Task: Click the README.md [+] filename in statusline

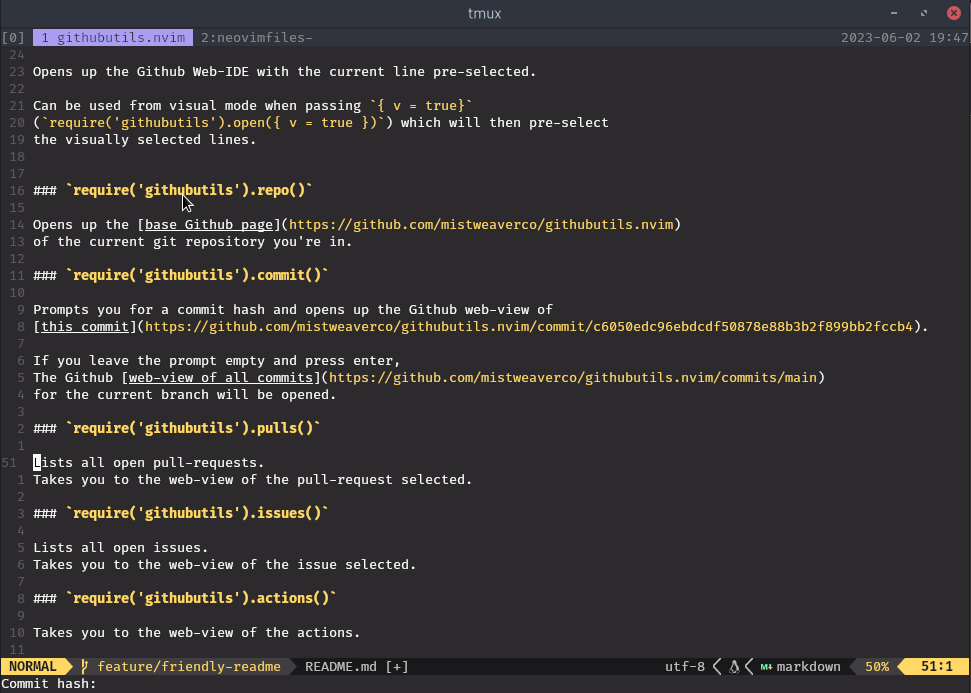Action: click(357, 666)
